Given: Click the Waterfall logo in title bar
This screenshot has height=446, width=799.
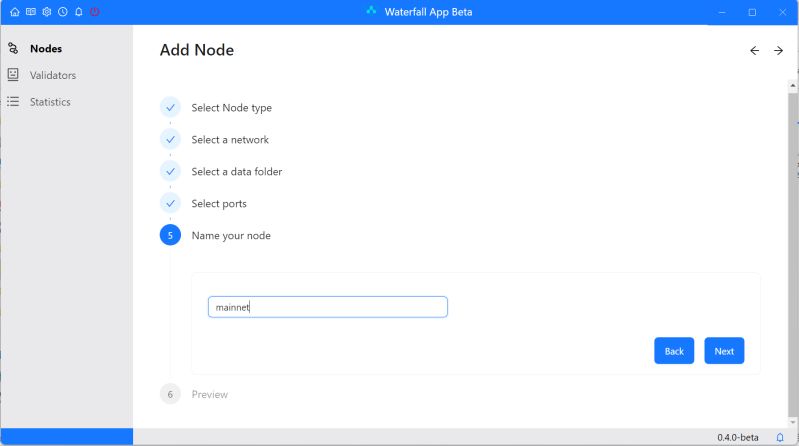Looking at the screenshot, I should click(371, 11).
